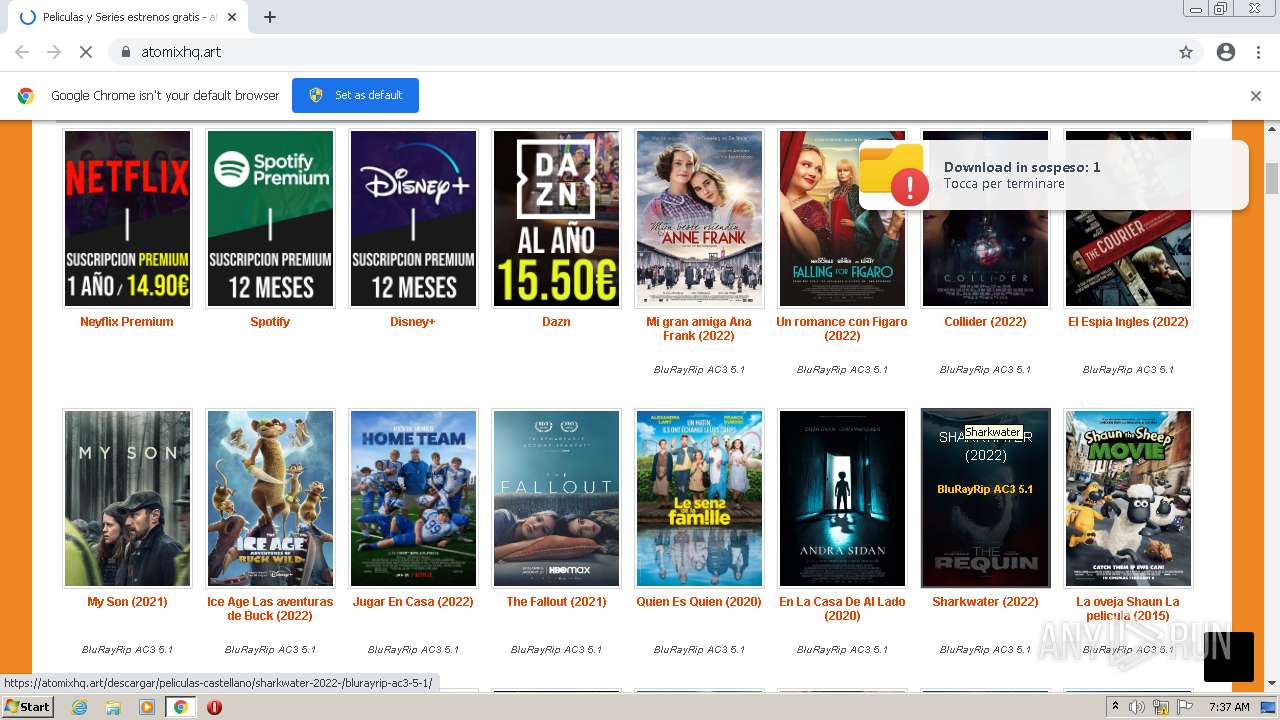Open a new browser tab
1280x720 pixels.
[x=270, y=17]
